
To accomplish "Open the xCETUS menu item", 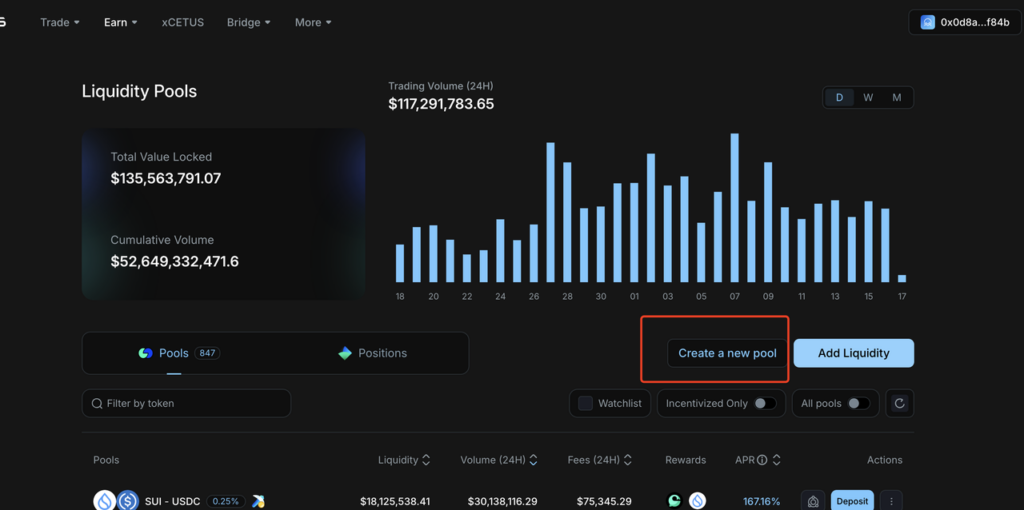I will 183,22.
